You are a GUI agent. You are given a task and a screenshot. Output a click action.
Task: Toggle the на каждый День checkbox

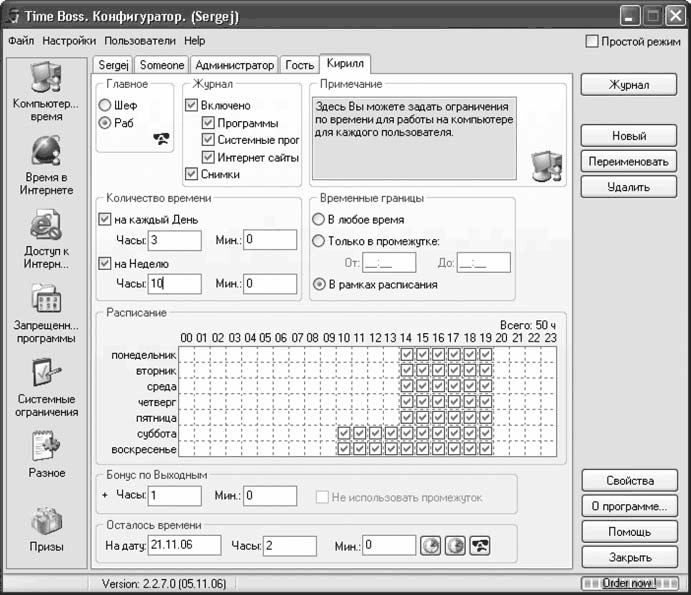pyautogui.click(x=105, y=219)
